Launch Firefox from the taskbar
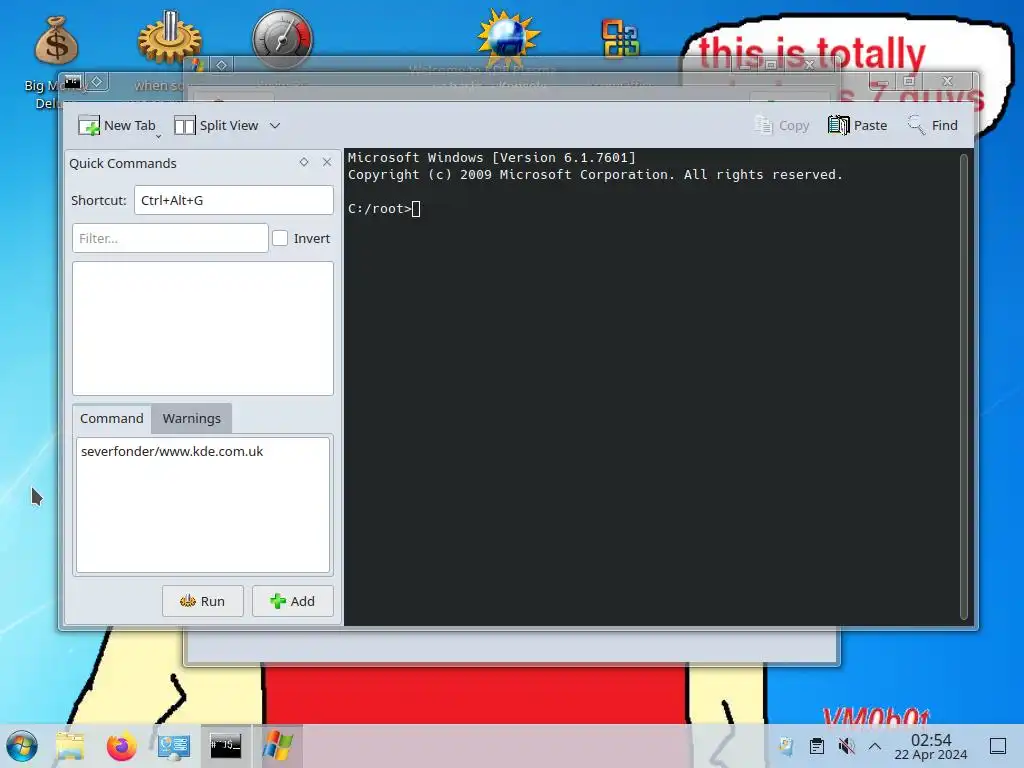The height and width of the screenshot is (768, 1024). click(x=121, y=746)
